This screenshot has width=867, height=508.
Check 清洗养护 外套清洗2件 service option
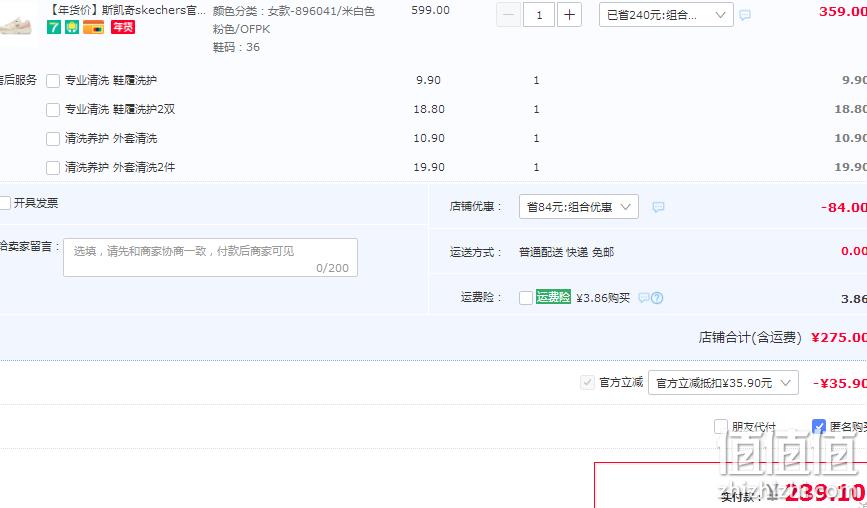pos(53,167)
